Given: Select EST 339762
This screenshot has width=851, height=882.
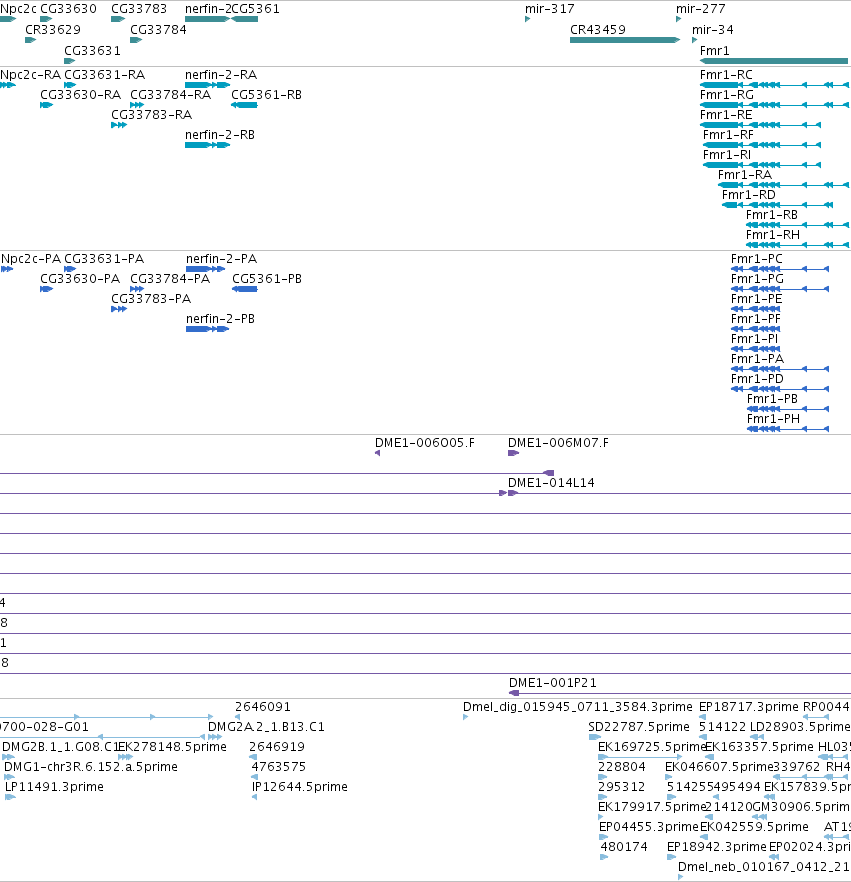Looking at the screenshot, I should pos(796,767).
